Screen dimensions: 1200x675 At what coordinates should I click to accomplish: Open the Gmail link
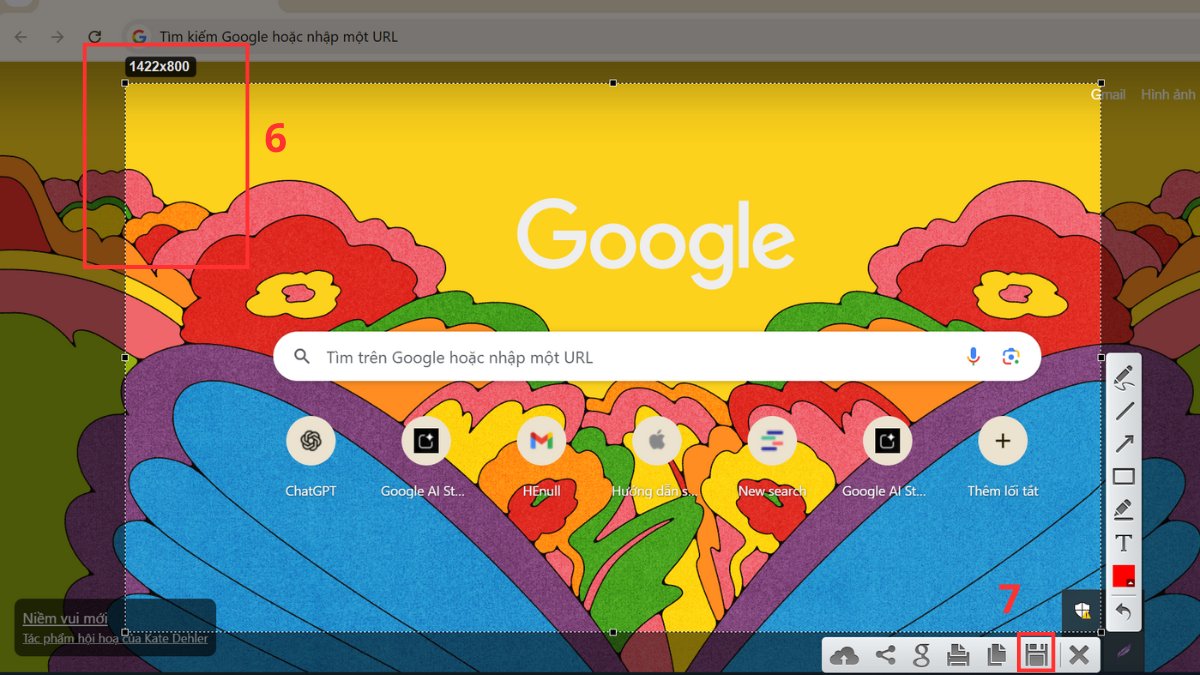pyautogui.click(x=1107, y=94)
